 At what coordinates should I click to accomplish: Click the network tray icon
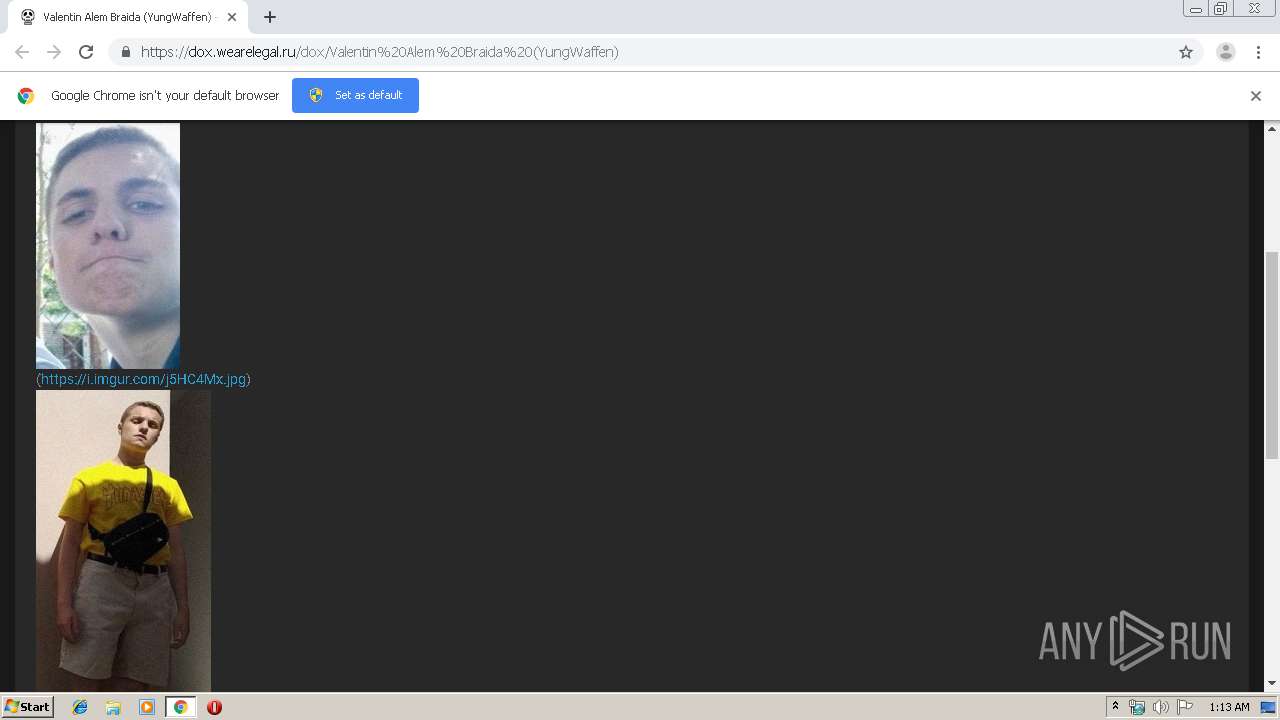click(1137, 707)
